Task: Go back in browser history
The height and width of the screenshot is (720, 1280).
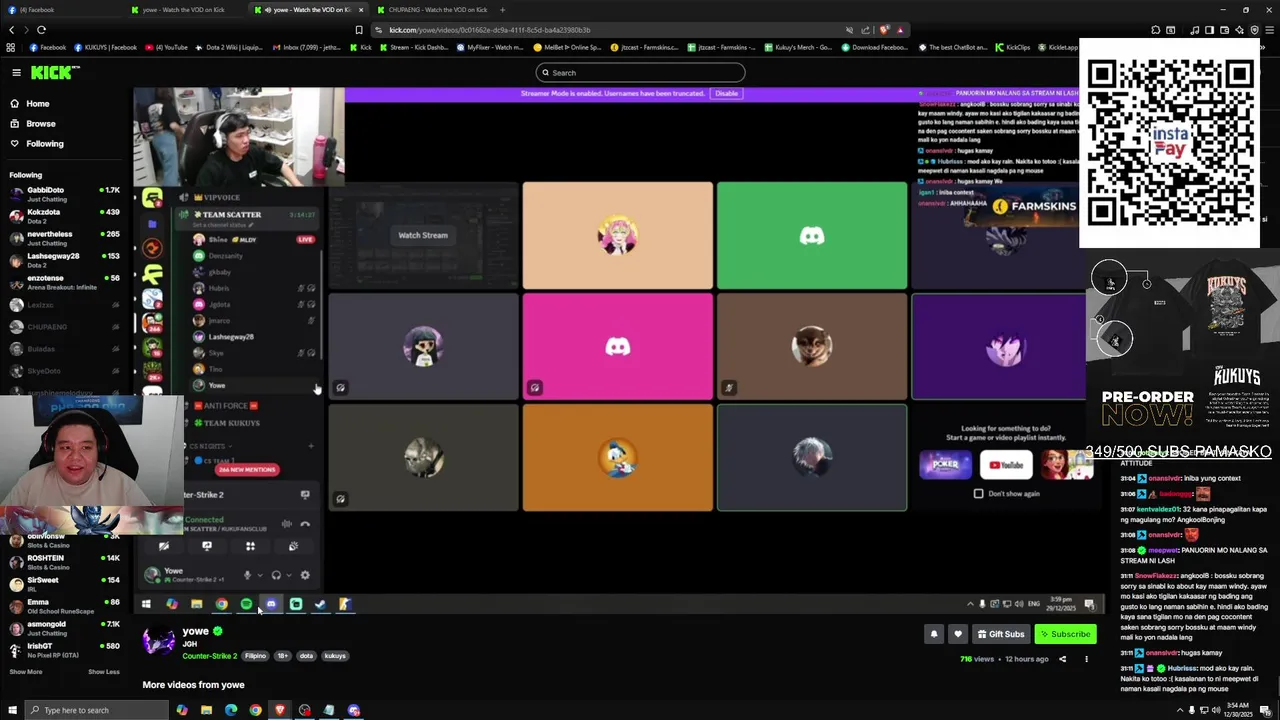Action: [x=11, y=30]
